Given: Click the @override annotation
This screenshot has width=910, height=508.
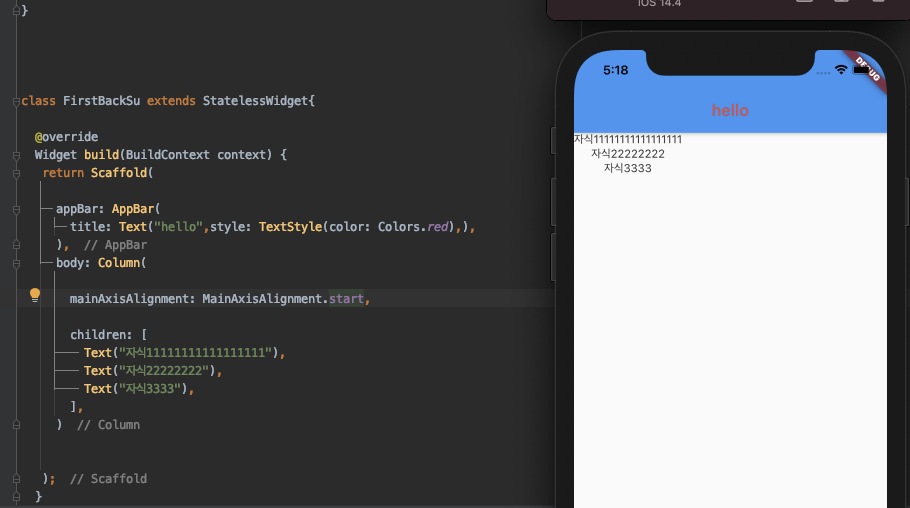Looking at the screenshot, I should click(x=66, y=136).
